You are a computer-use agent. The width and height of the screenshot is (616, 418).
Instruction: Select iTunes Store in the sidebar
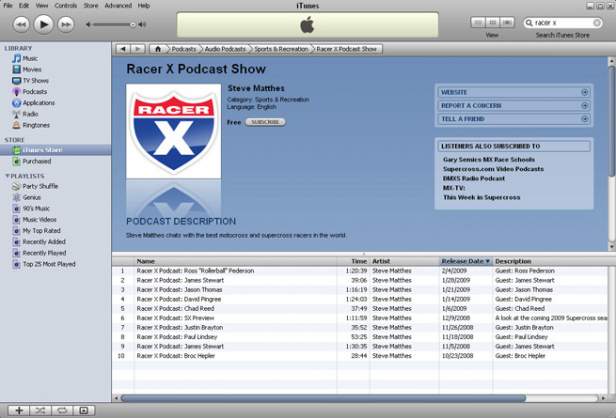(x=55, y=150)
